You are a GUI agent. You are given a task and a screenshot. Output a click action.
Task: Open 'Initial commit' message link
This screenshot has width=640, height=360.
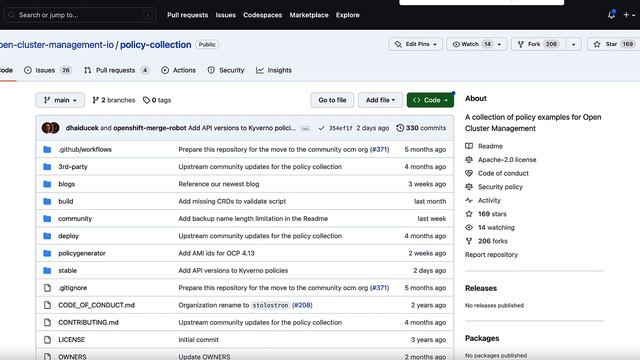(198, 340)
